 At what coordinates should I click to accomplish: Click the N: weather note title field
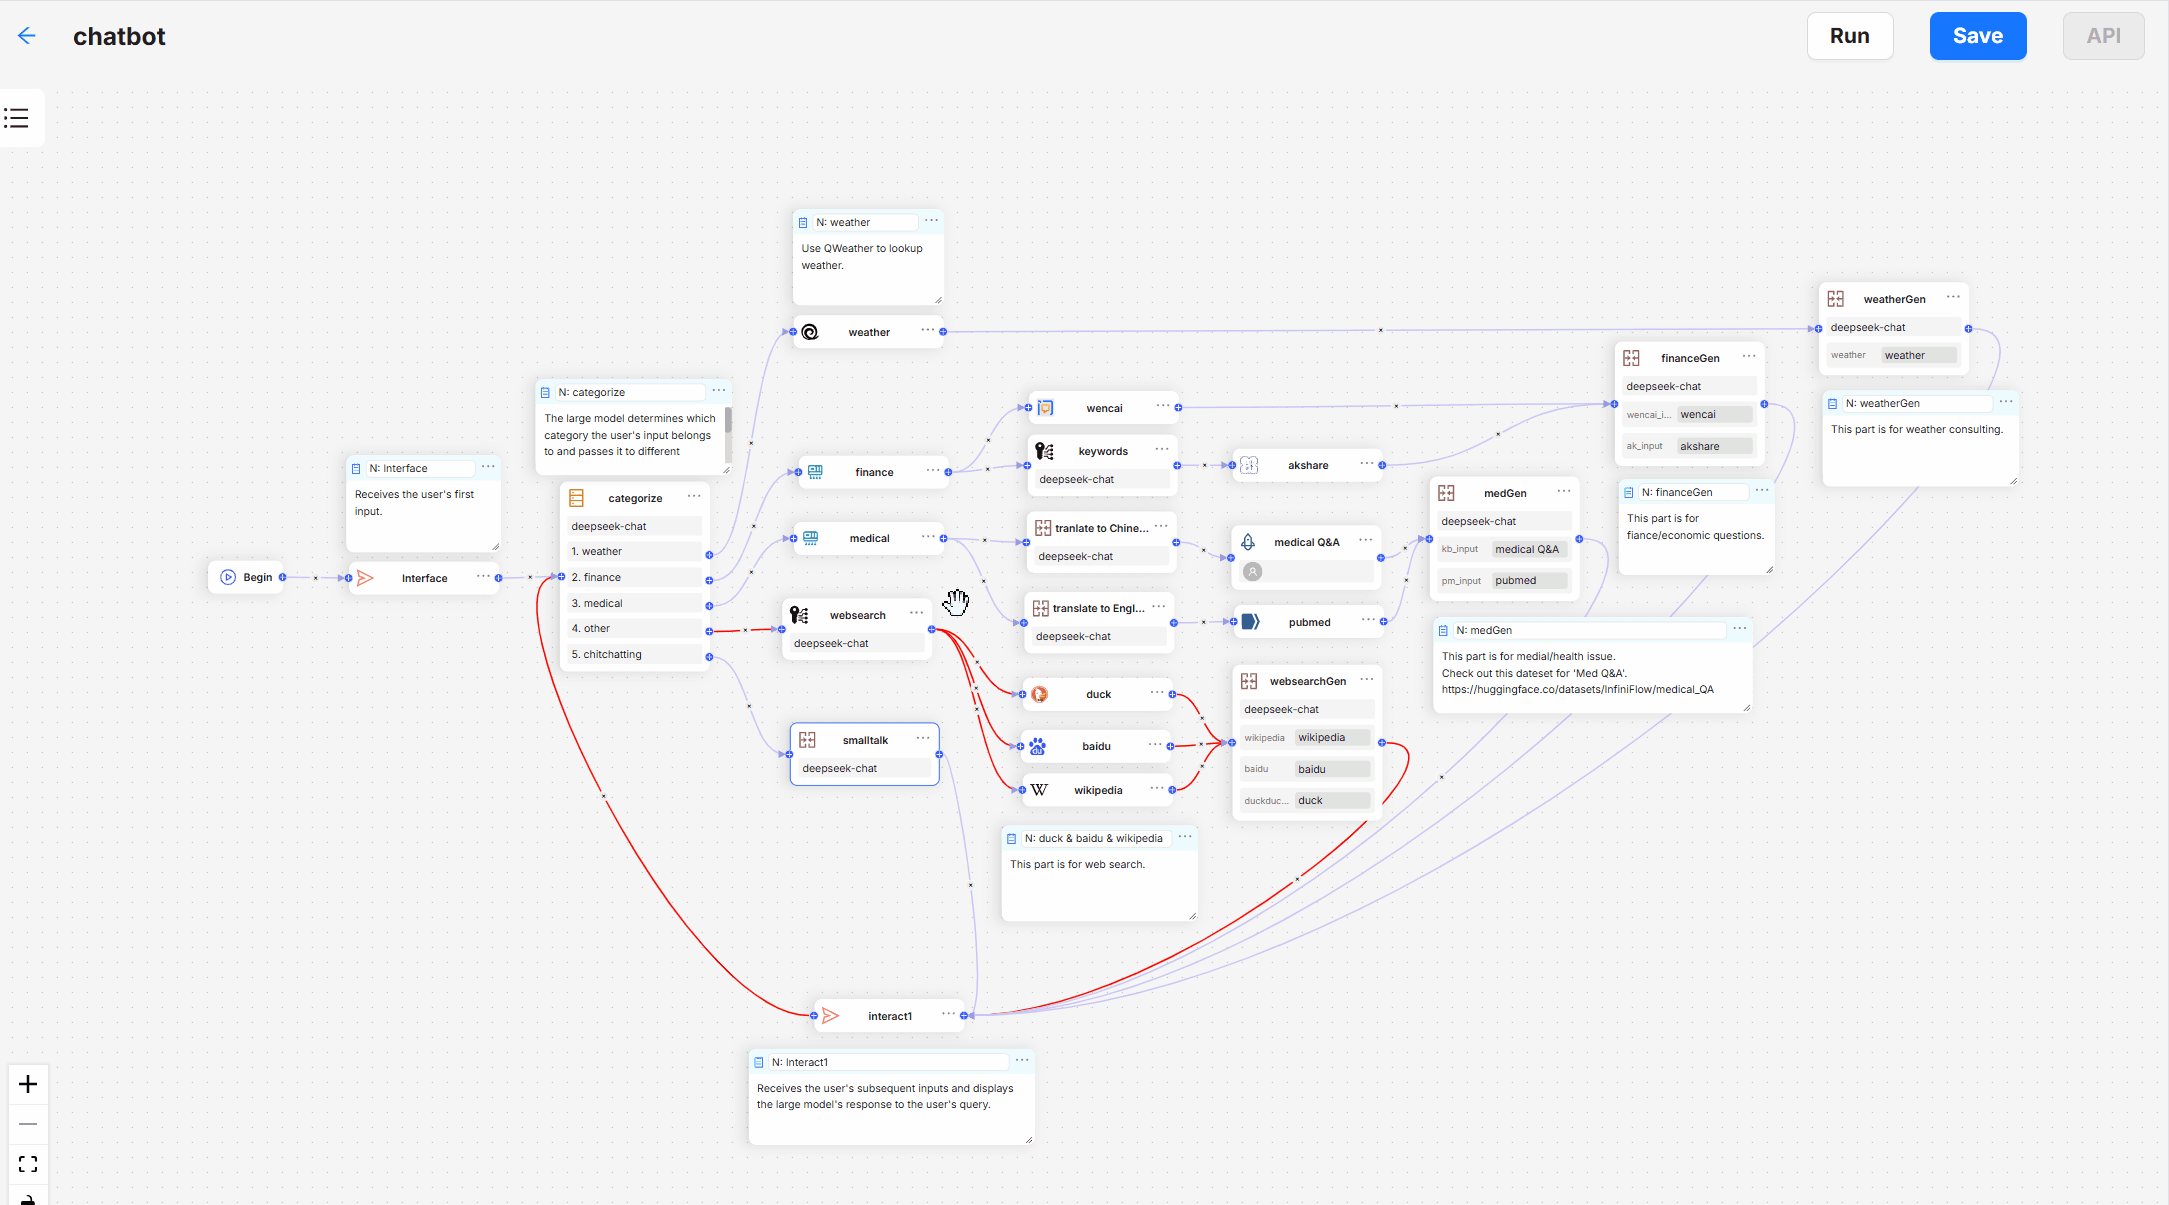point(864,222)
